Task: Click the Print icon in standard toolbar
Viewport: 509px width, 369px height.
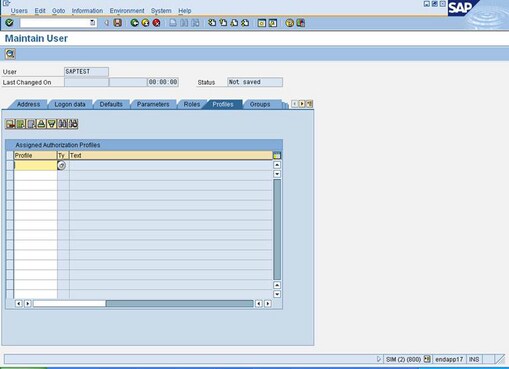Action: pyautogui.click(x=173, y=23)
